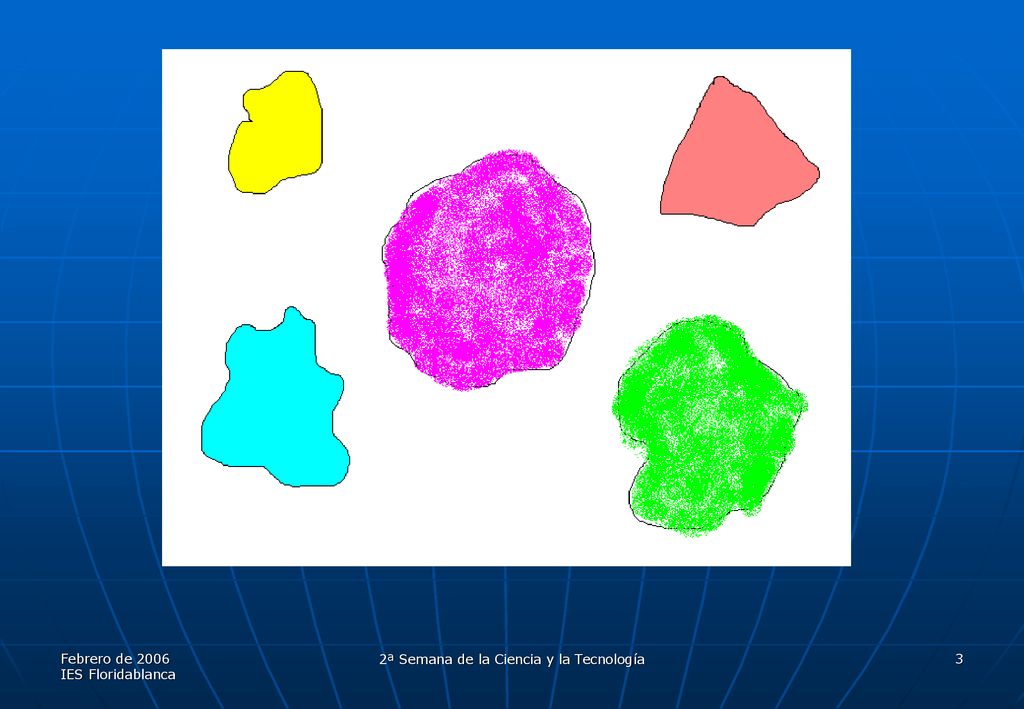Click '2ª Semana de la Ciencia y la Tecnología'
This screenshot has width=1024, height=709.
pyautogui.click(x=512, y=659)
